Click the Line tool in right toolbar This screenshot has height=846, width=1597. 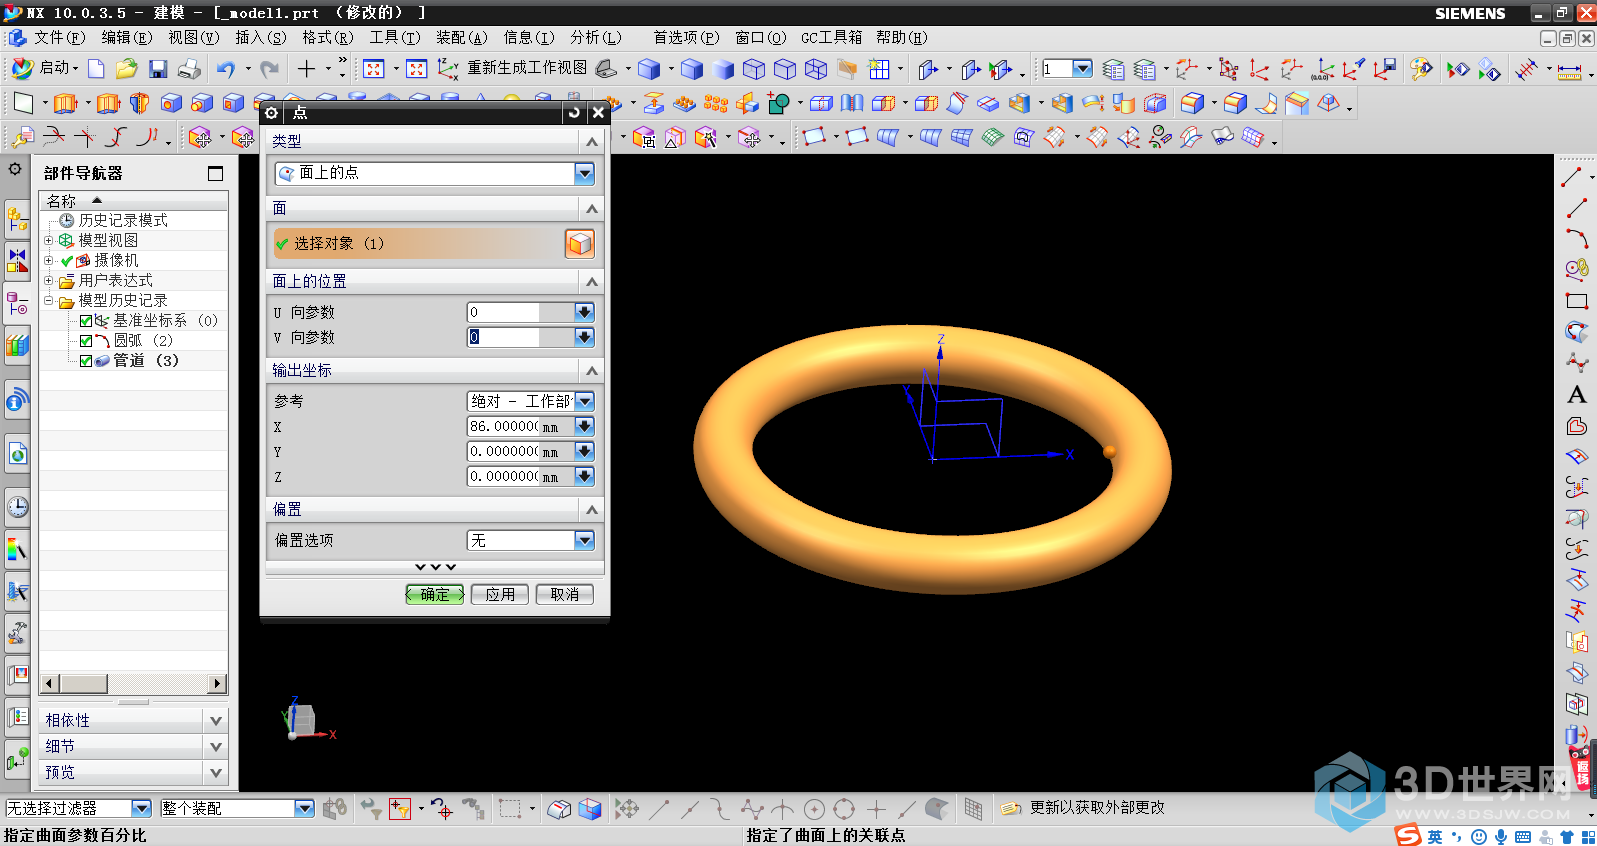1576,208
